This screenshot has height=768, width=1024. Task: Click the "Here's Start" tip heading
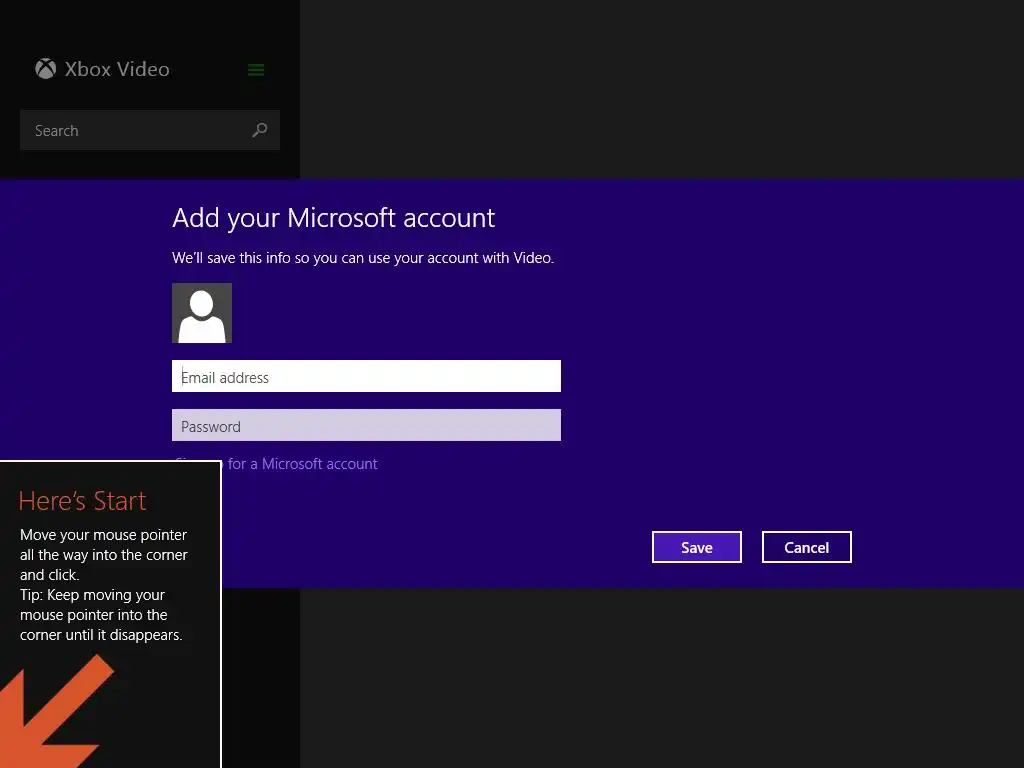point(82,501)
